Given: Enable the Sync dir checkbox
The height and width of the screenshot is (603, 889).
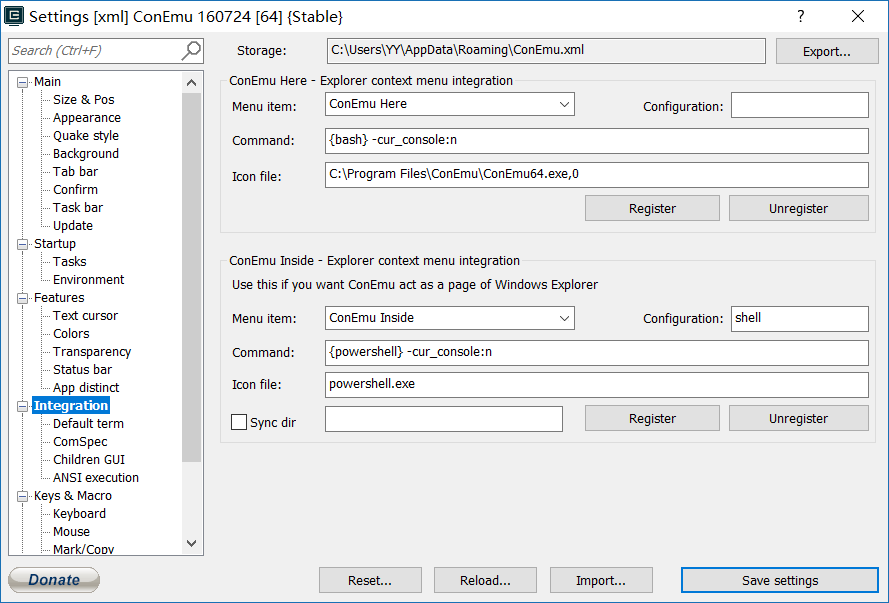Looking at the screenshot, I should click(x=239, y=422).
